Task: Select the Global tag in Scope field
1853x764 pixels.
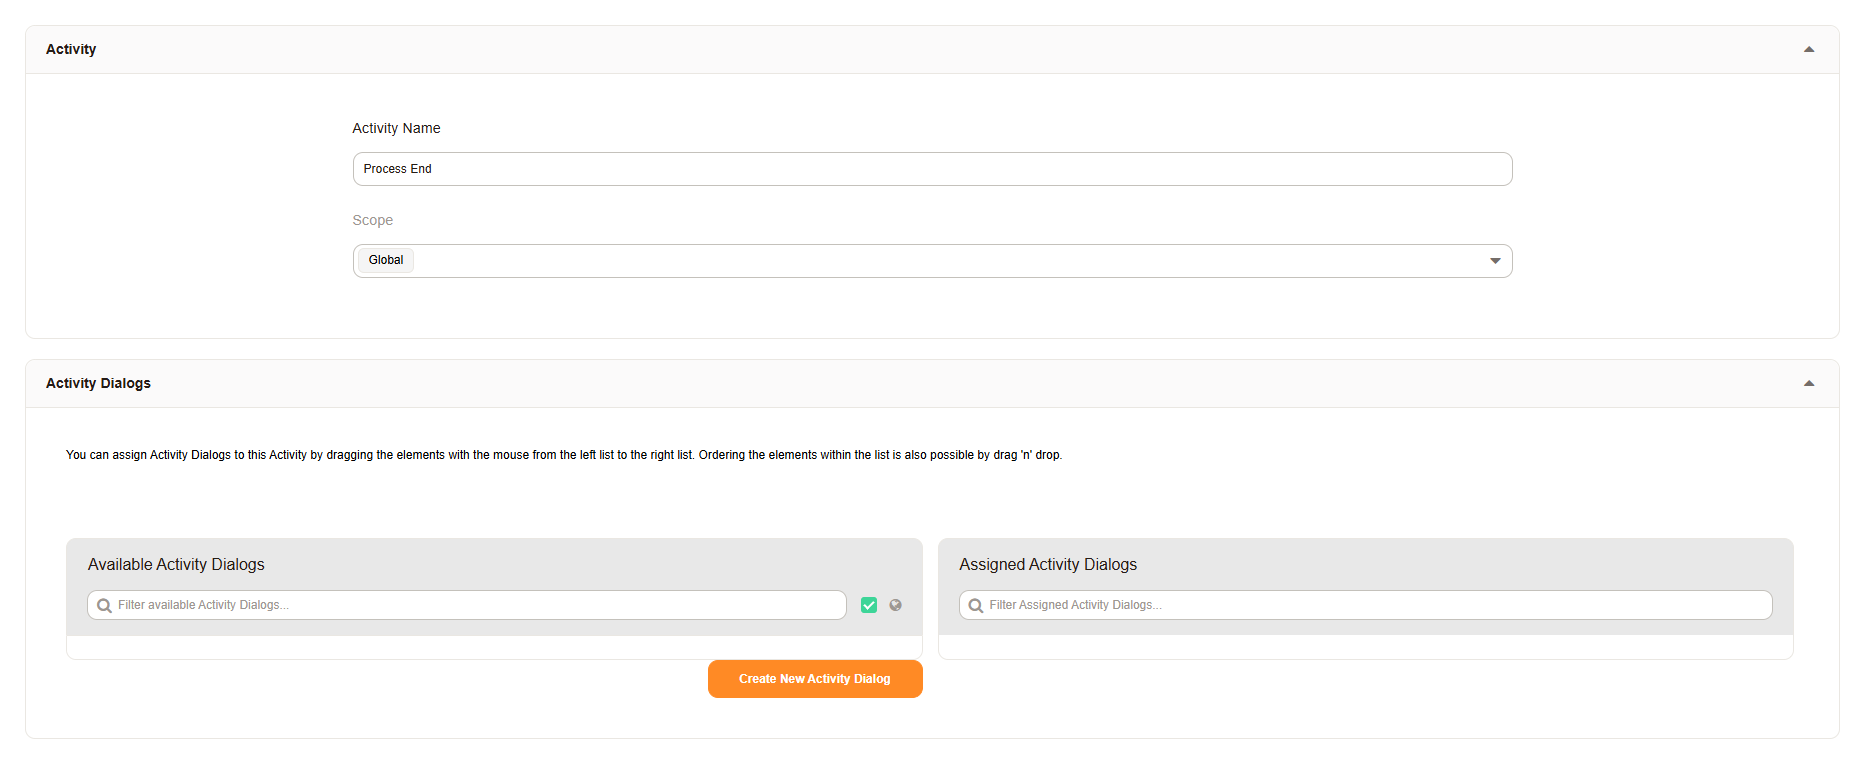Action: point(386,260)
